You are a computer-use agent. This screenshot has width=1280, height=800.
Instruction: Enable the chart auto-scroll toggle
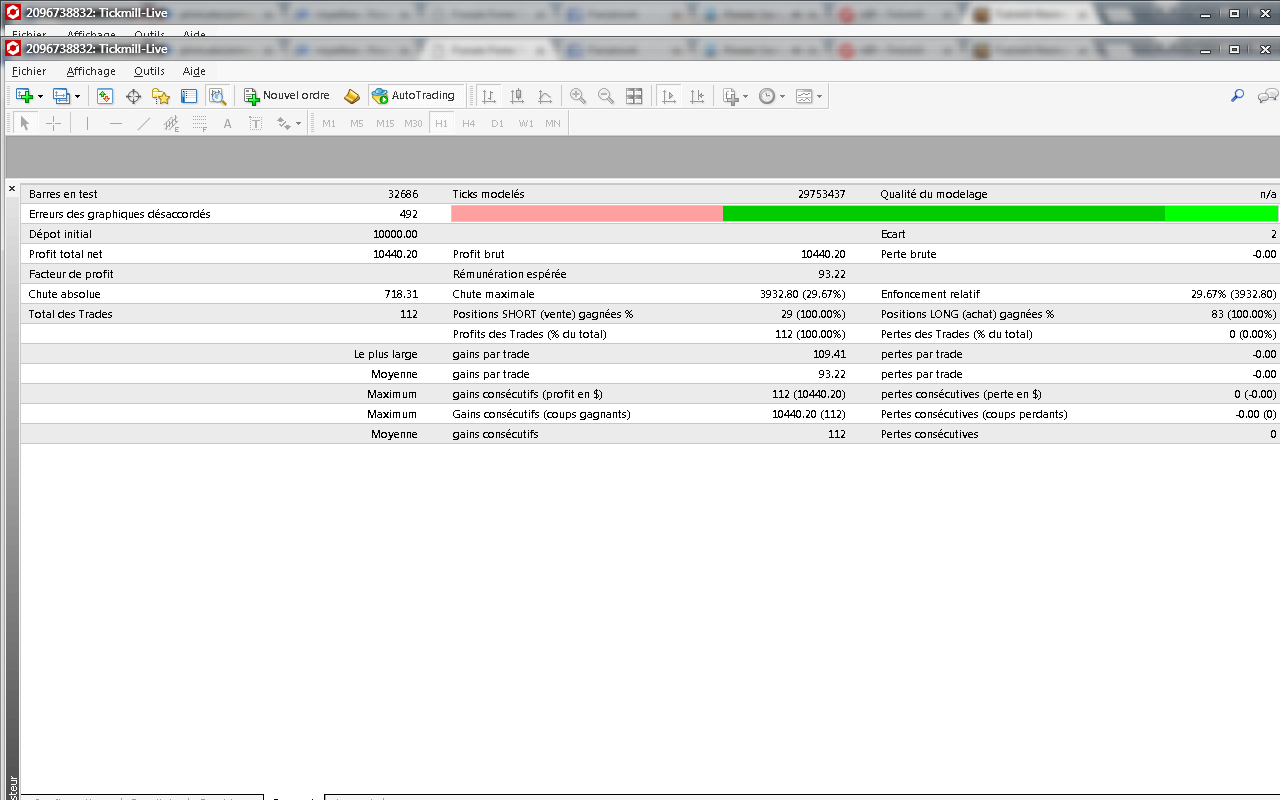point(670,96)
